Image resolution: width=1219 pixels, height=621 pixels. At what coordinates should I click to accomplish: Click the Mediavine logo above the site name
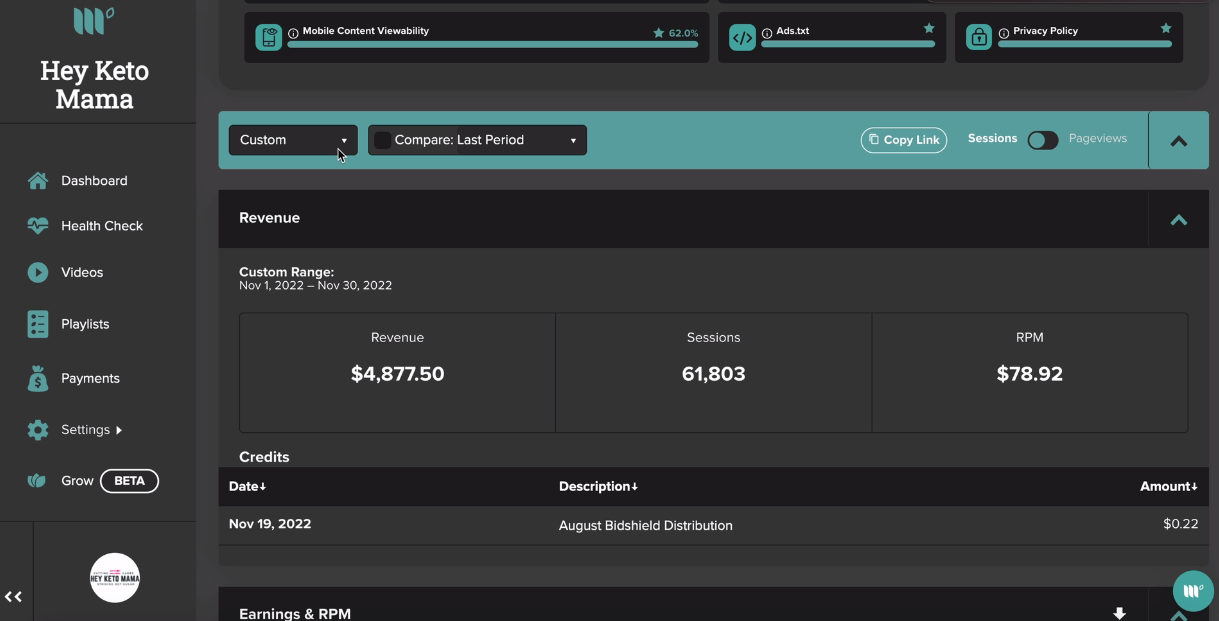94,20
